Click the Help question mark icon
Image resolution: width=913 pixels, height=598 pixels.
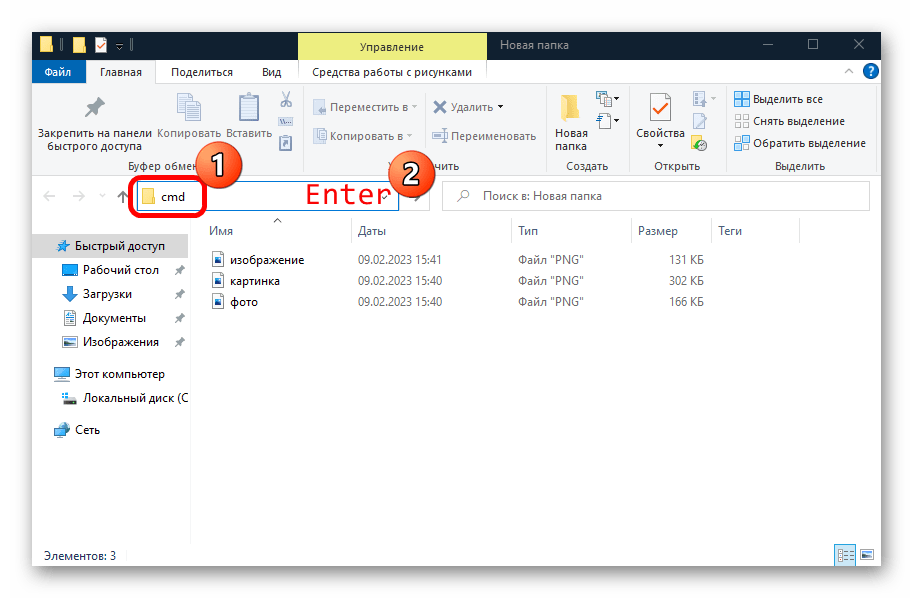click(870, 72)
